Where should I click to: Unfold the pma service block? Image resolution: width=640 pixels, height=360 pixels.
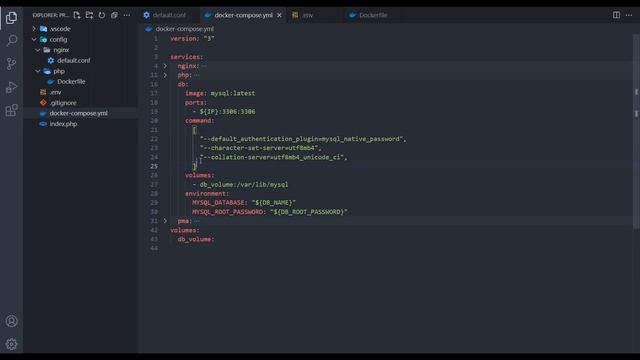click(x=165, y=221)
